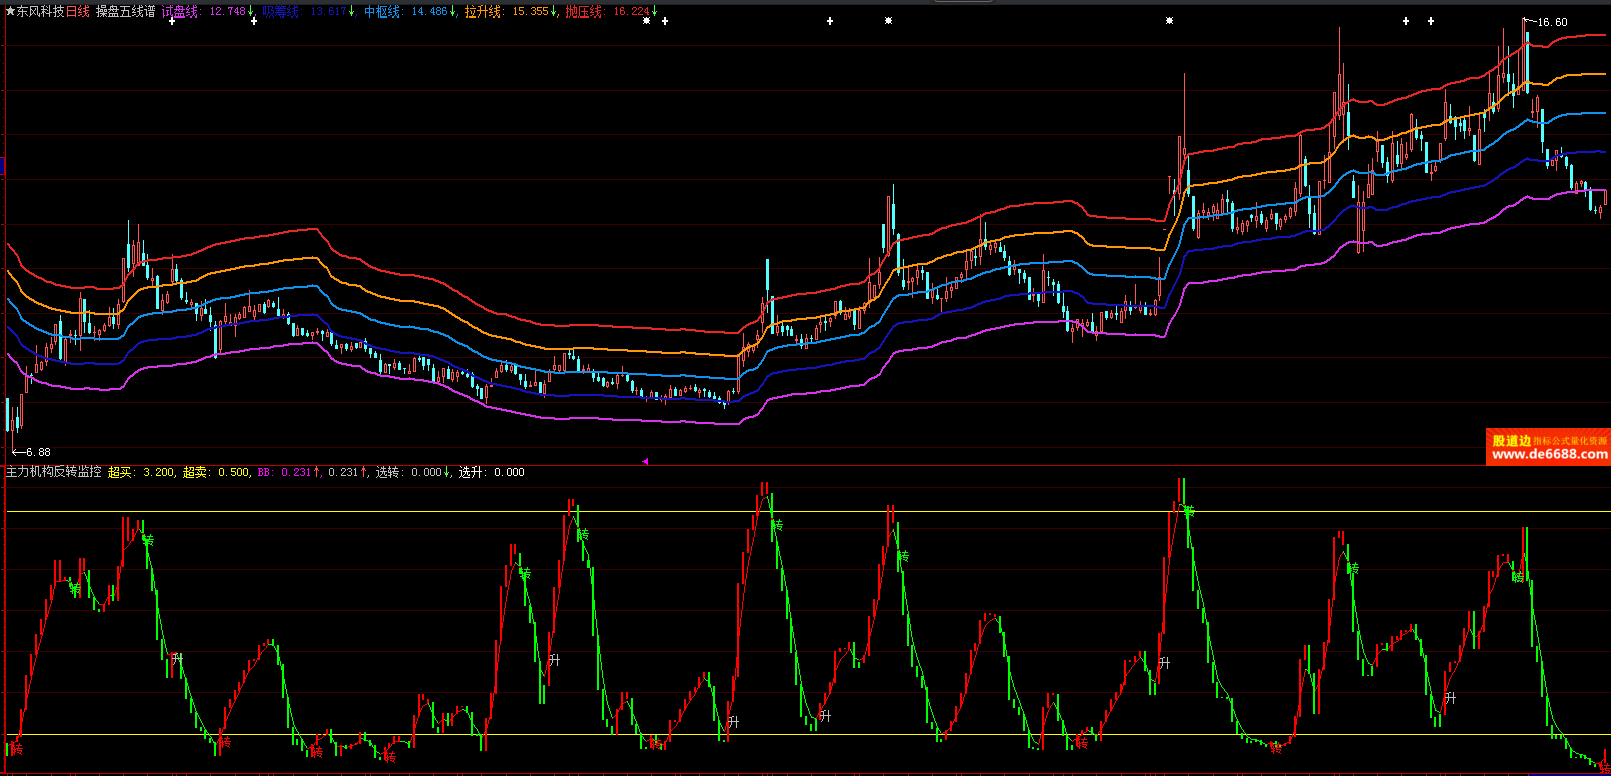Click the 股道边 logo text
The image size is (1611, 776).
click(1511, 440)
